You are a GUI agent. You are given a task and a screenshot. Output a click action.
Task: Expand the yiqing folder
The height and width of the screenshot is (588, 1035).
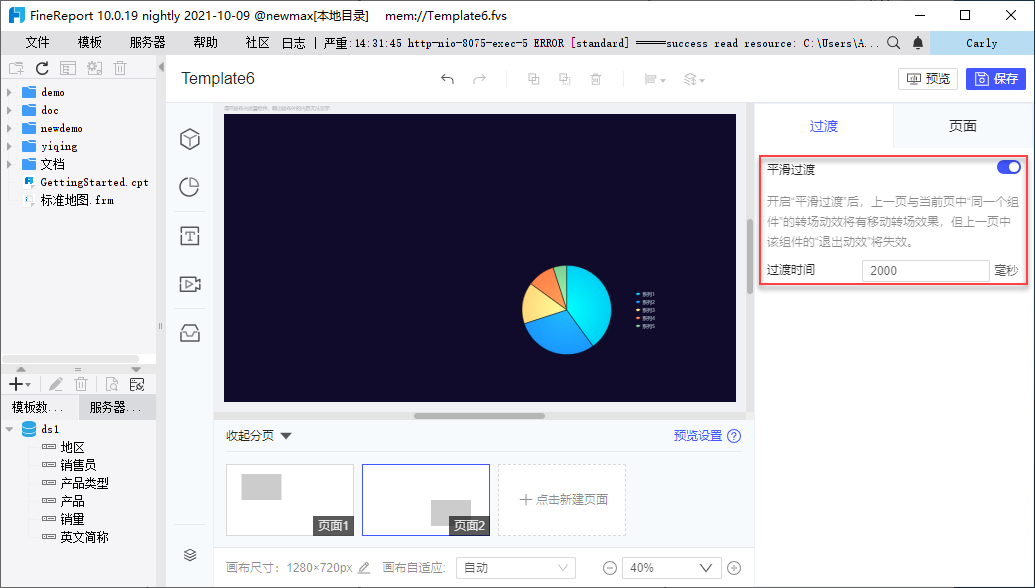(9, 146)
